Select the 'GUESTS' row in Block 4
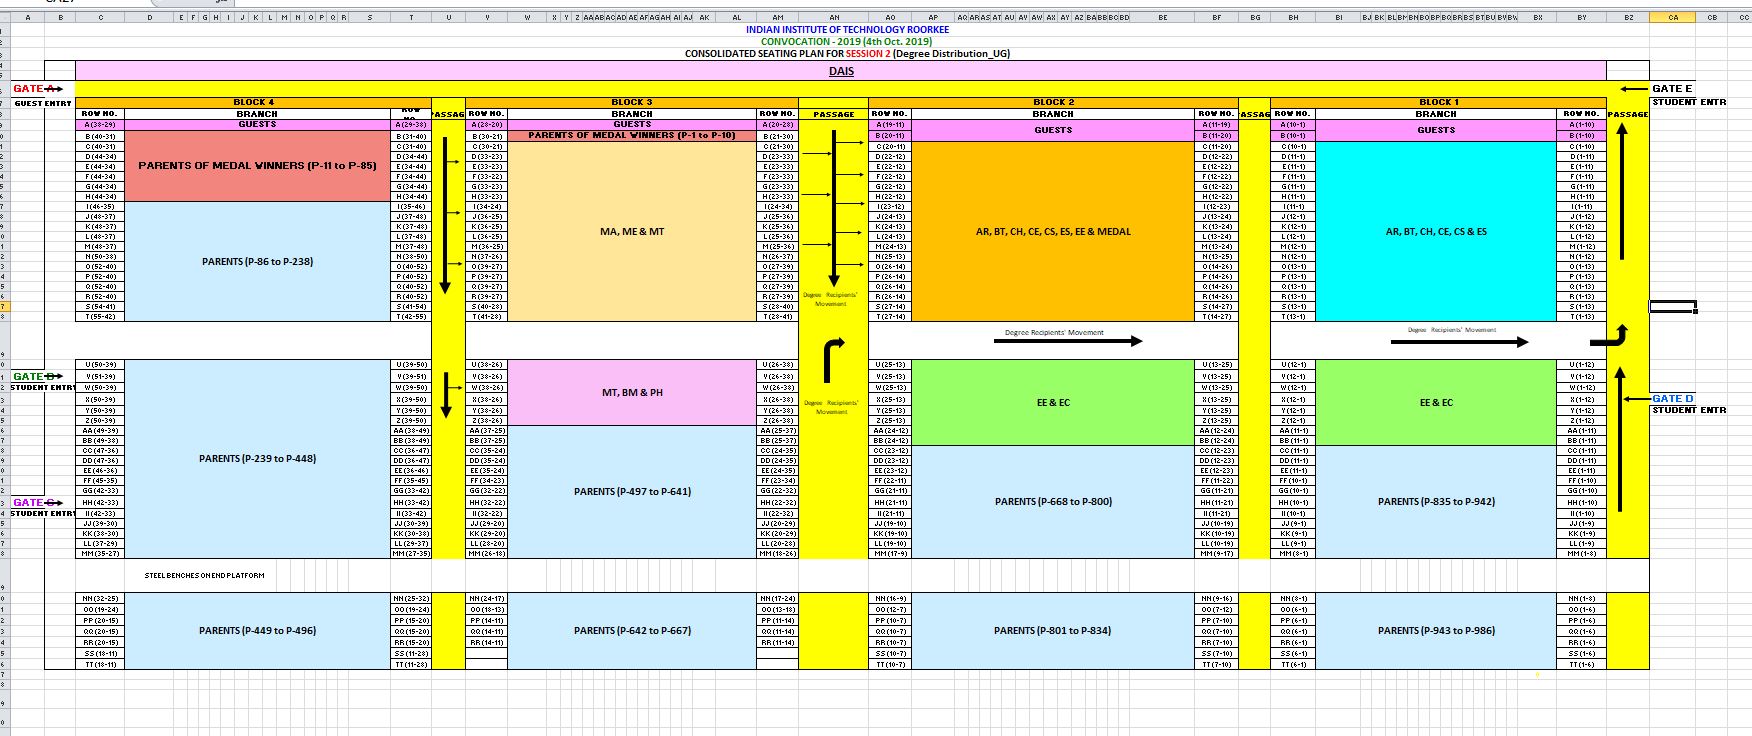Viewport: 1752px width, 736px height. tap(257, 124)
